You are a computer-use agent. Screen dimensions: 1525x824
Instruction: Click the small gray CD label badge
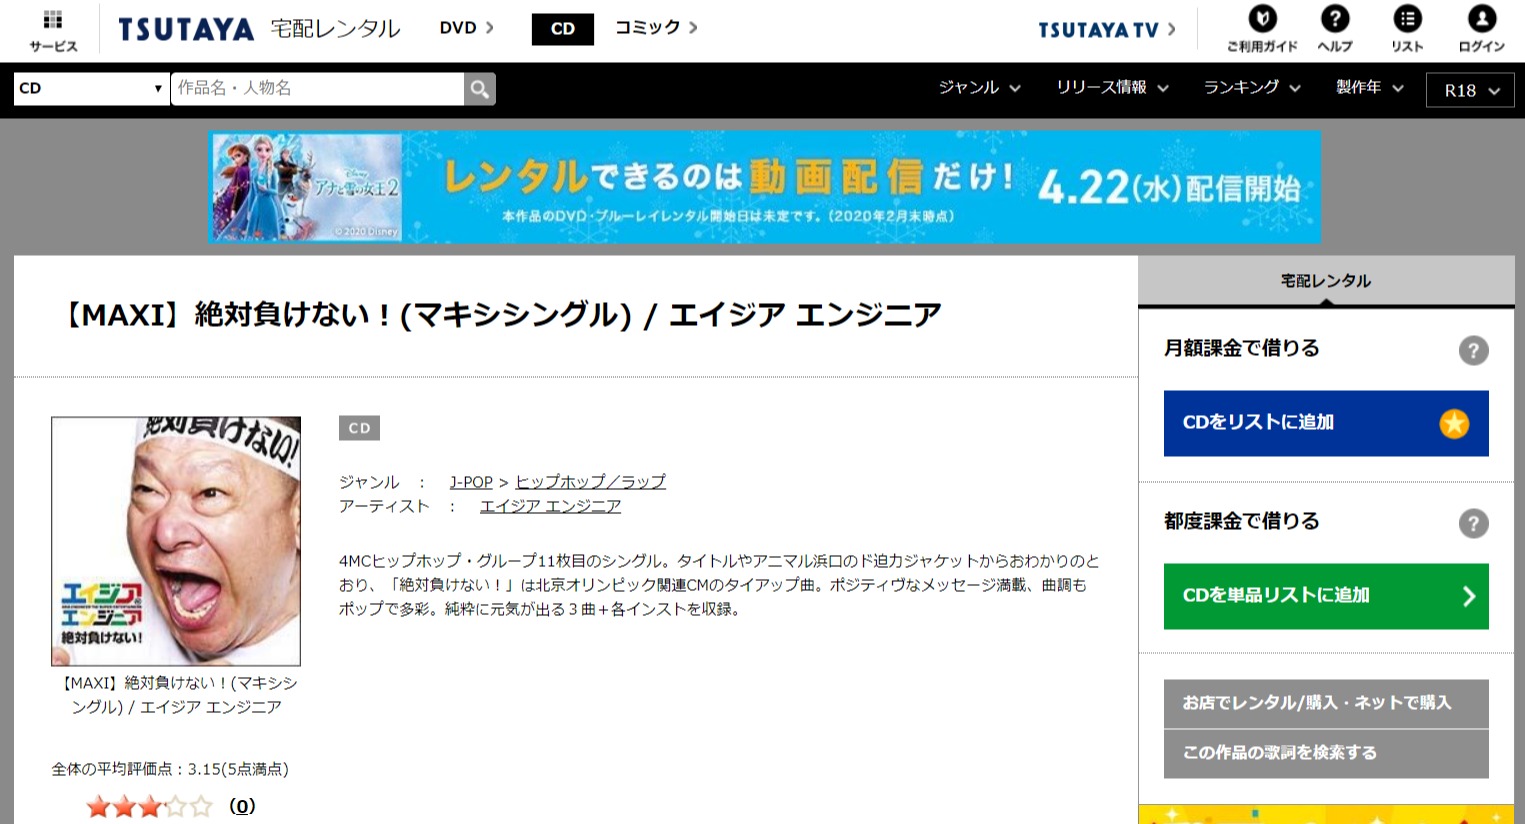click(x=359, y=428)
